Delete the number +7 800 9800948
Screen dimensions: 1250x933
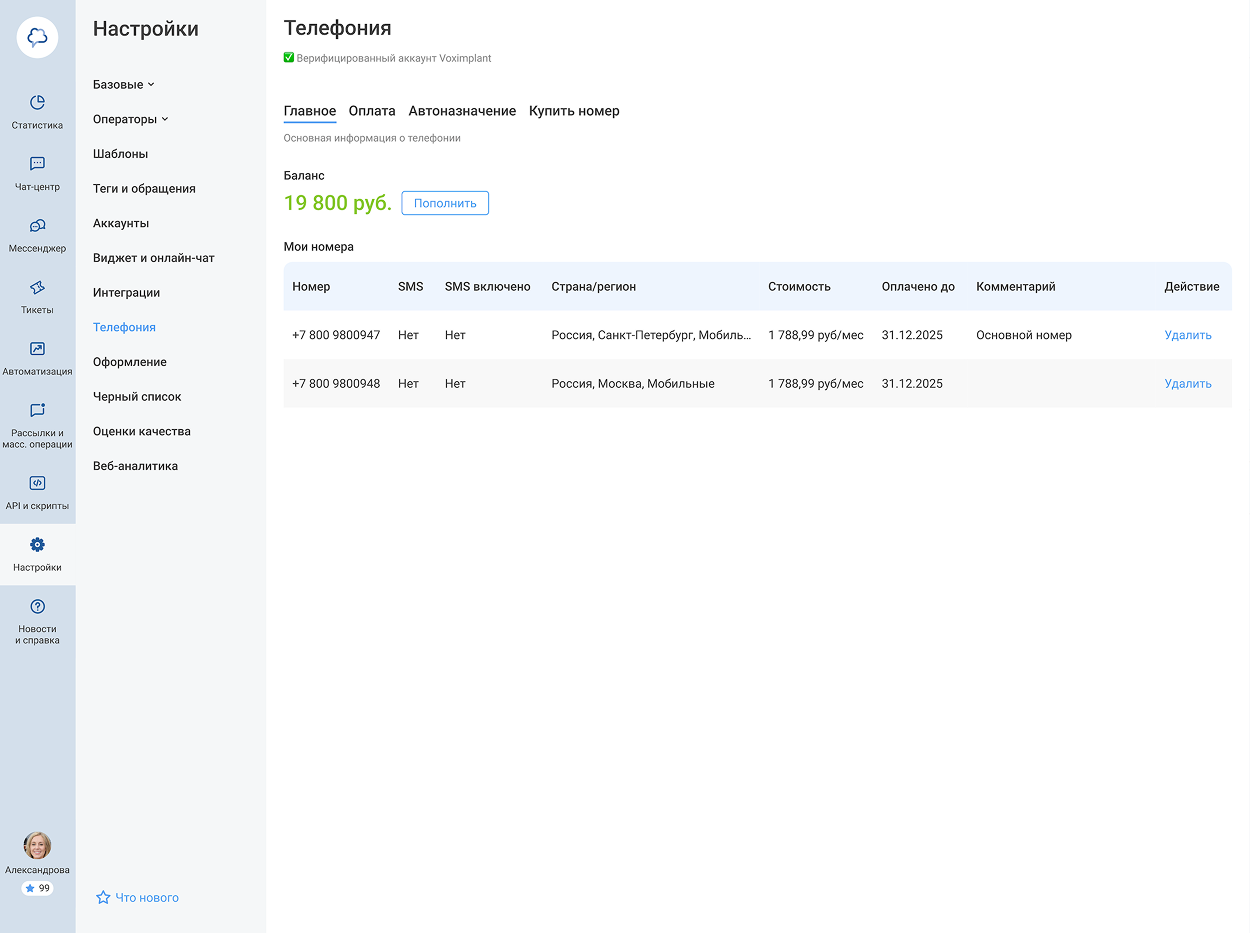click(1187, 384)
